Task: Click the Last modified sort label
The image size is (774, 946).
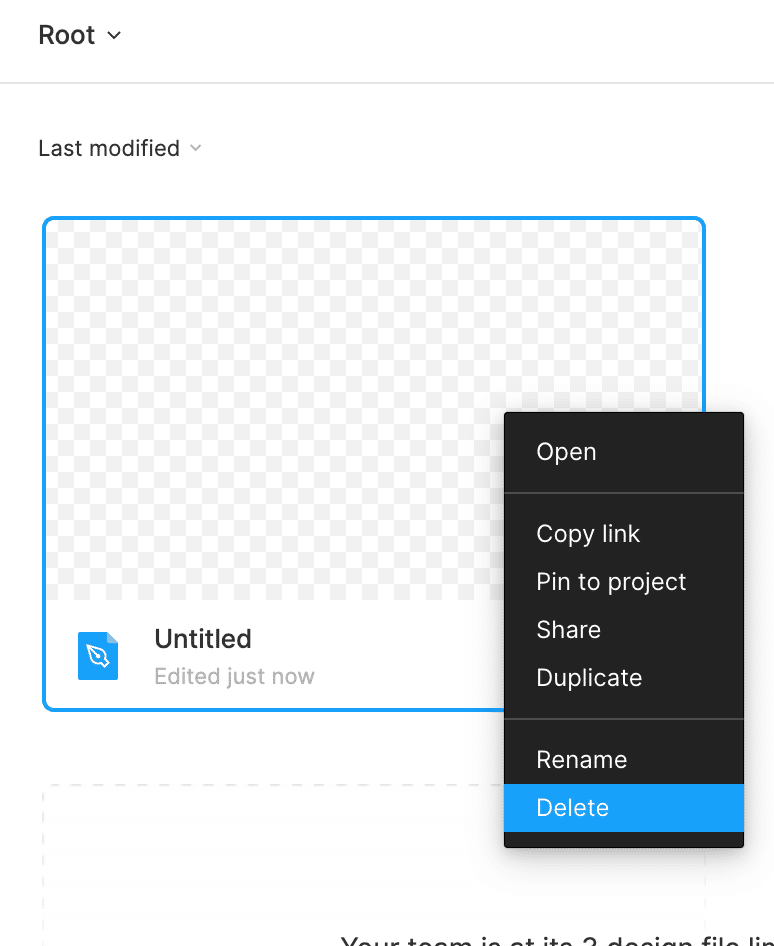Action: [109, 149]
